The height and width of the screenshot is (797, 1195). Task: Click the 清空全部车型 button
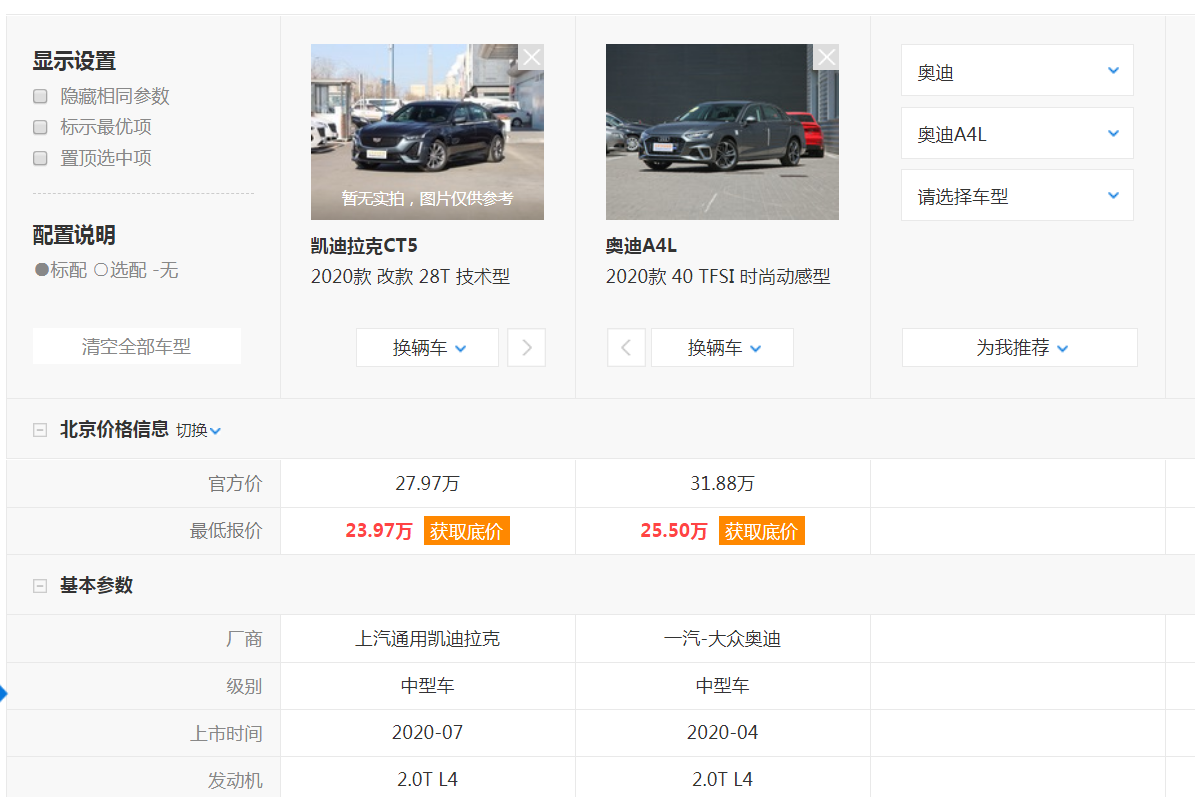(x=137, y=346)
